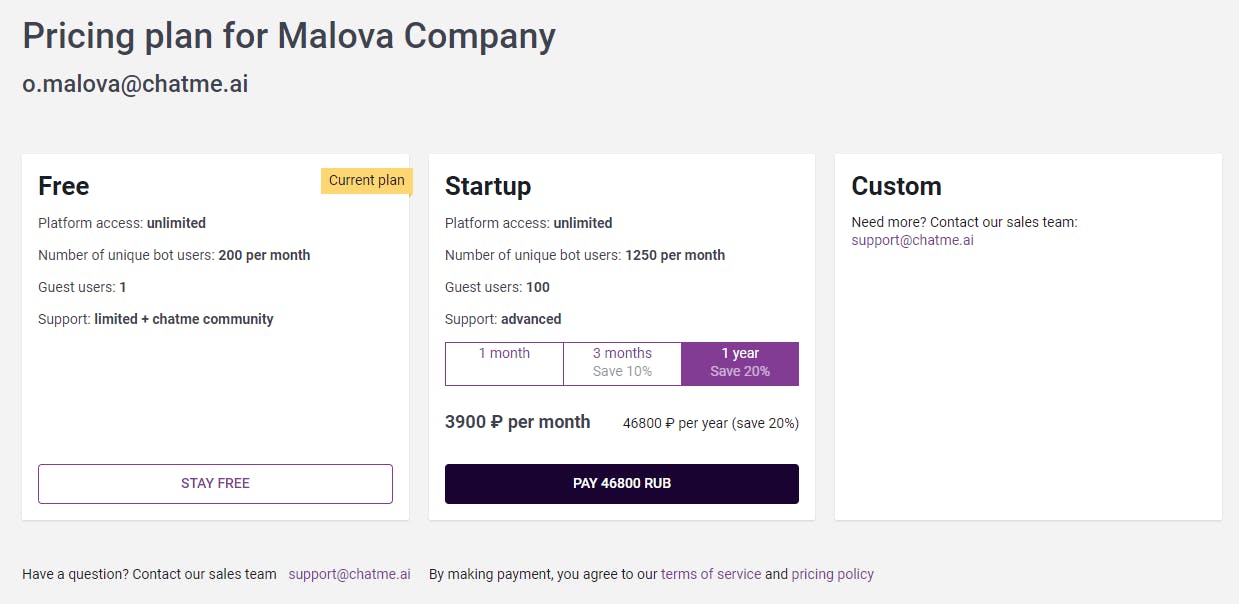Viewport: 1239px width, 604px height.
Task: Switch to 3 months billing option
Action: pyautogui.click(x=622, y=363)
